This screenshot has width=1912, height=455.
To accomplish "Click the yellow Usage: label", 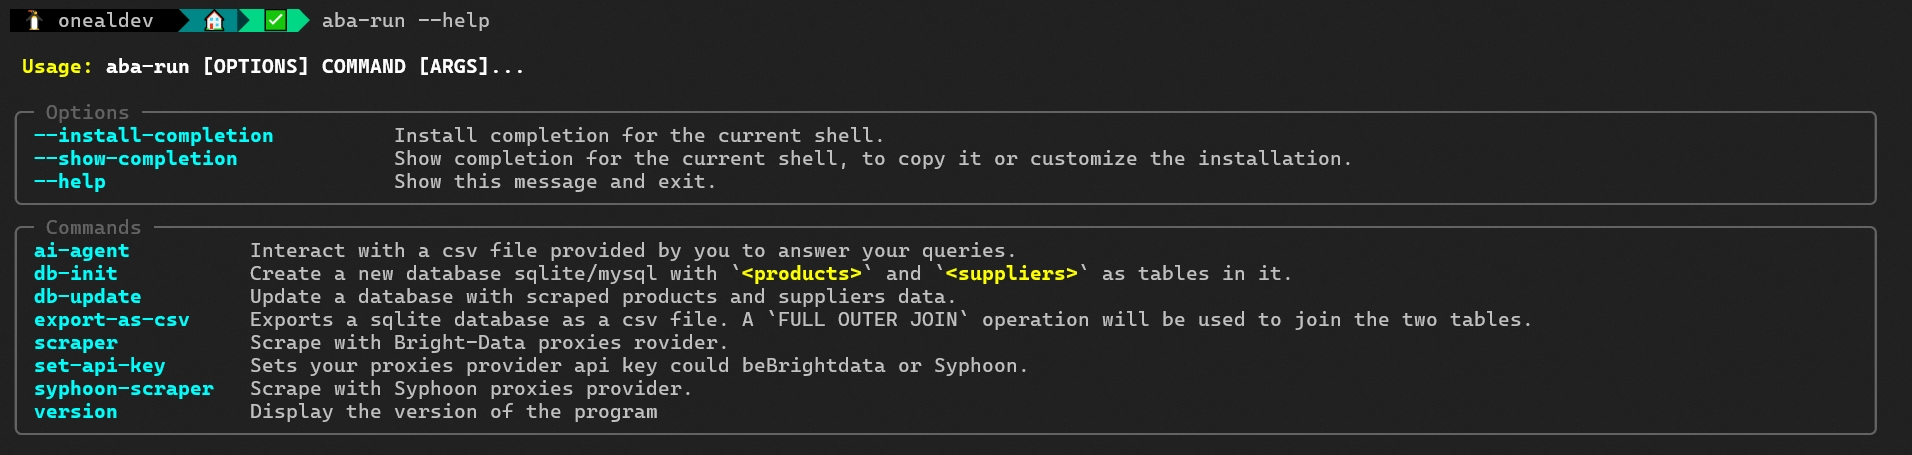I will 57,67.
